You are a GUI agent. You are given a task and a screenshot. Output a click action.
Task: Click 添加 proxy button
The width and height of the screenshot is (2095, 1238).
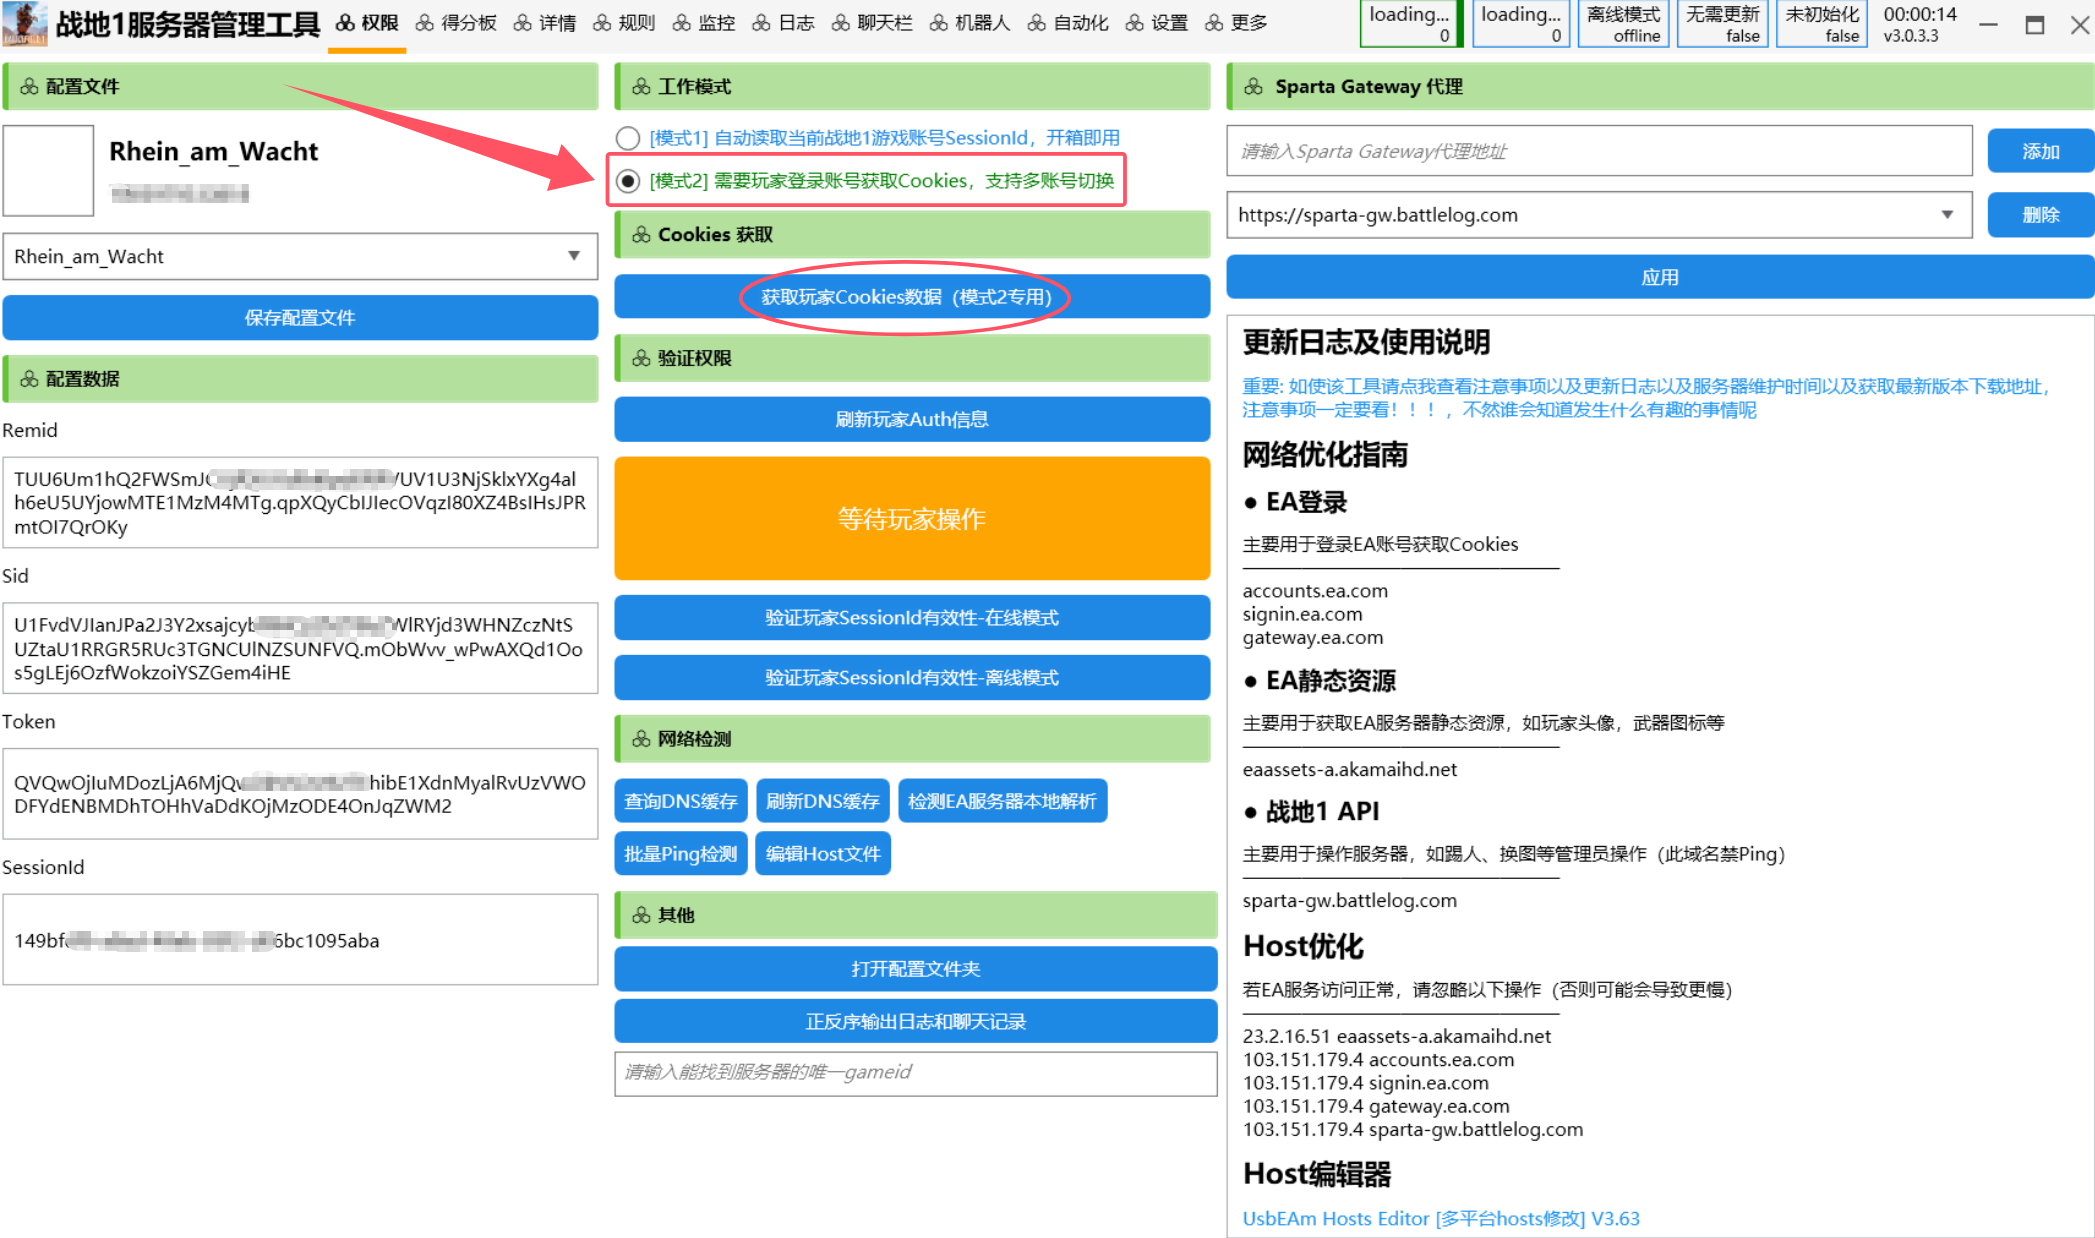tap(2040, 151)
